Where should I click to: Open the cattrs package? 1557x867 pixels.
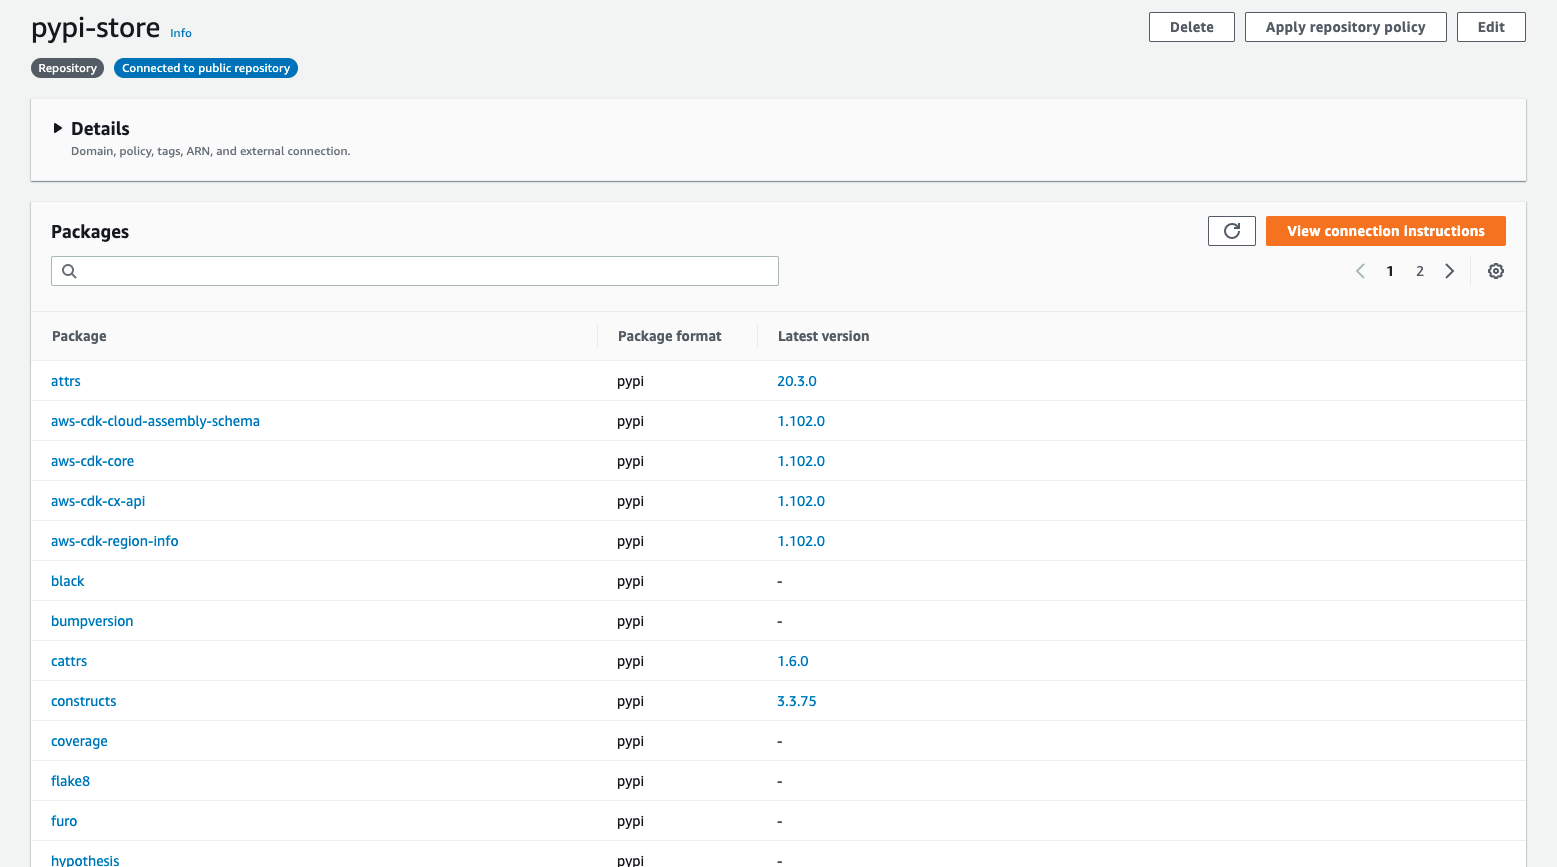[x=69, y=661]
